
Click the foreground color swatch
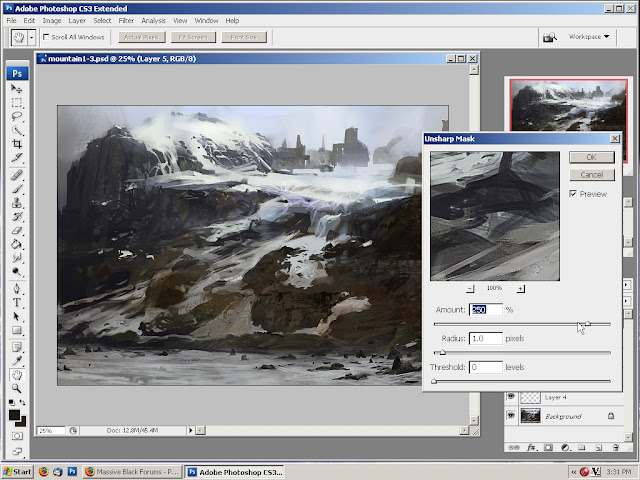(14, 415)
